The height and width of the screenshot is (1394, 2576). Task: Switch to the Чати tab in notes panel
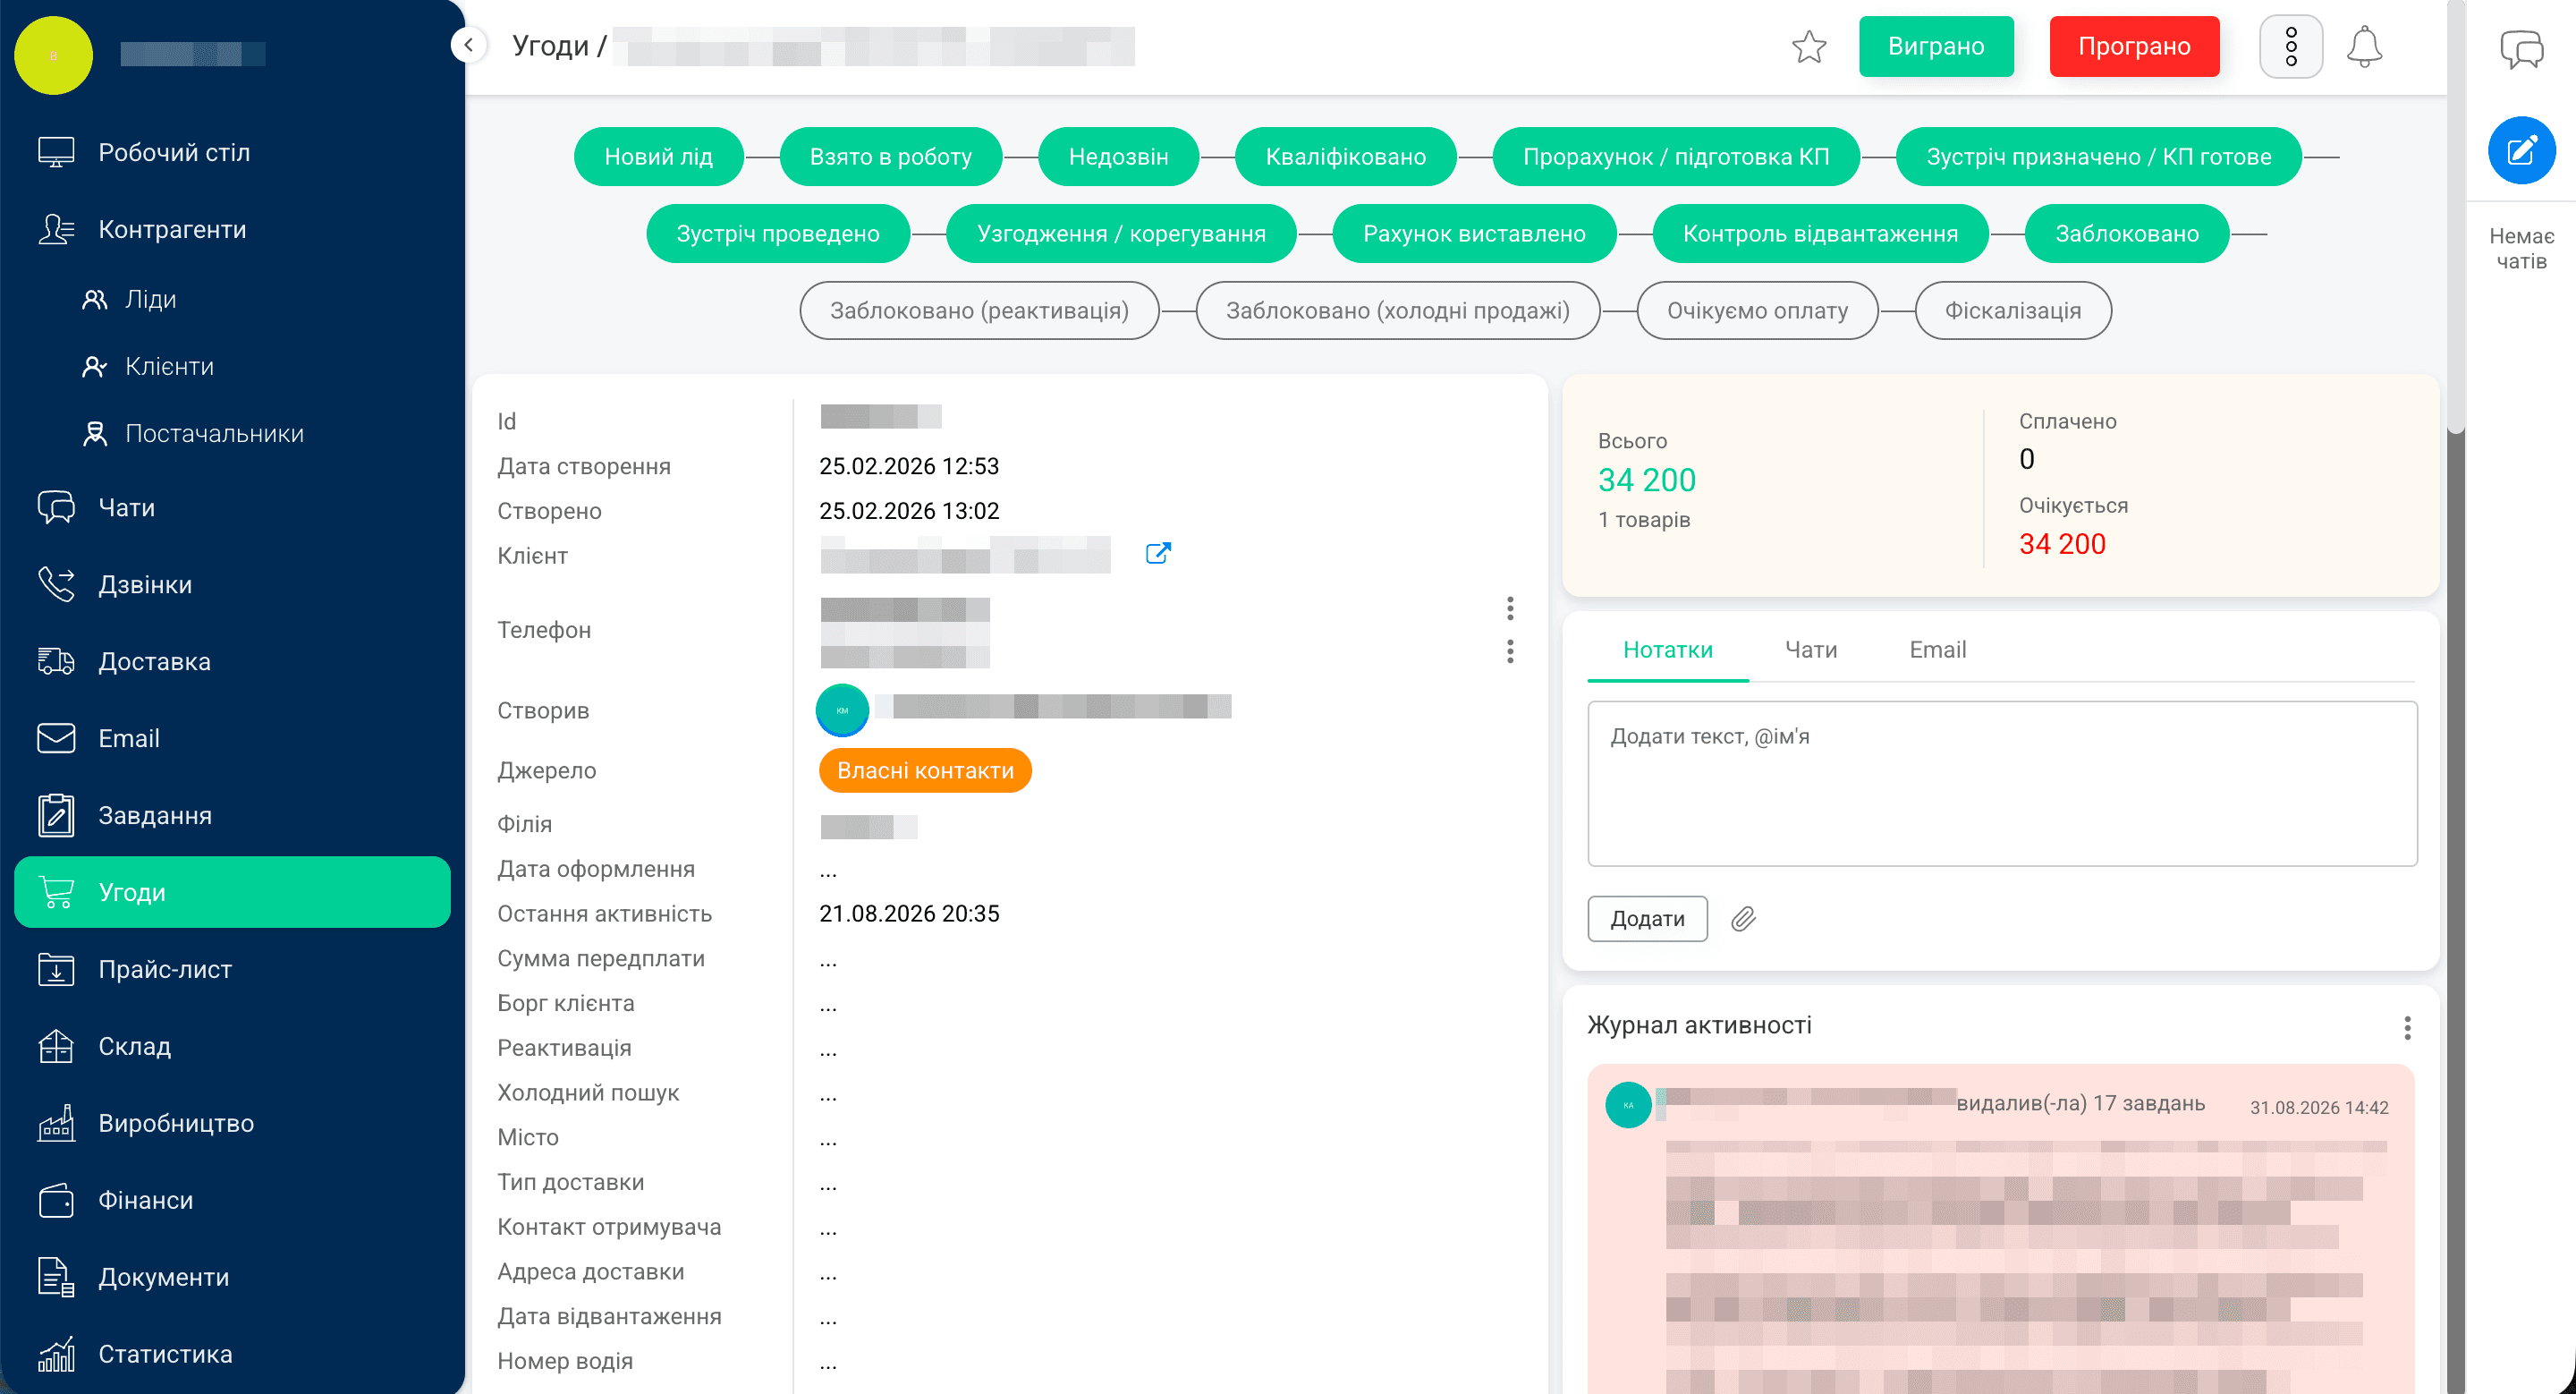(x=1811, y=650)
